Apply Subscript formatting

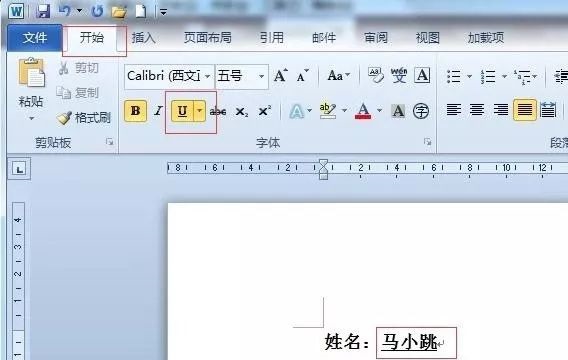tap(242, 112)
